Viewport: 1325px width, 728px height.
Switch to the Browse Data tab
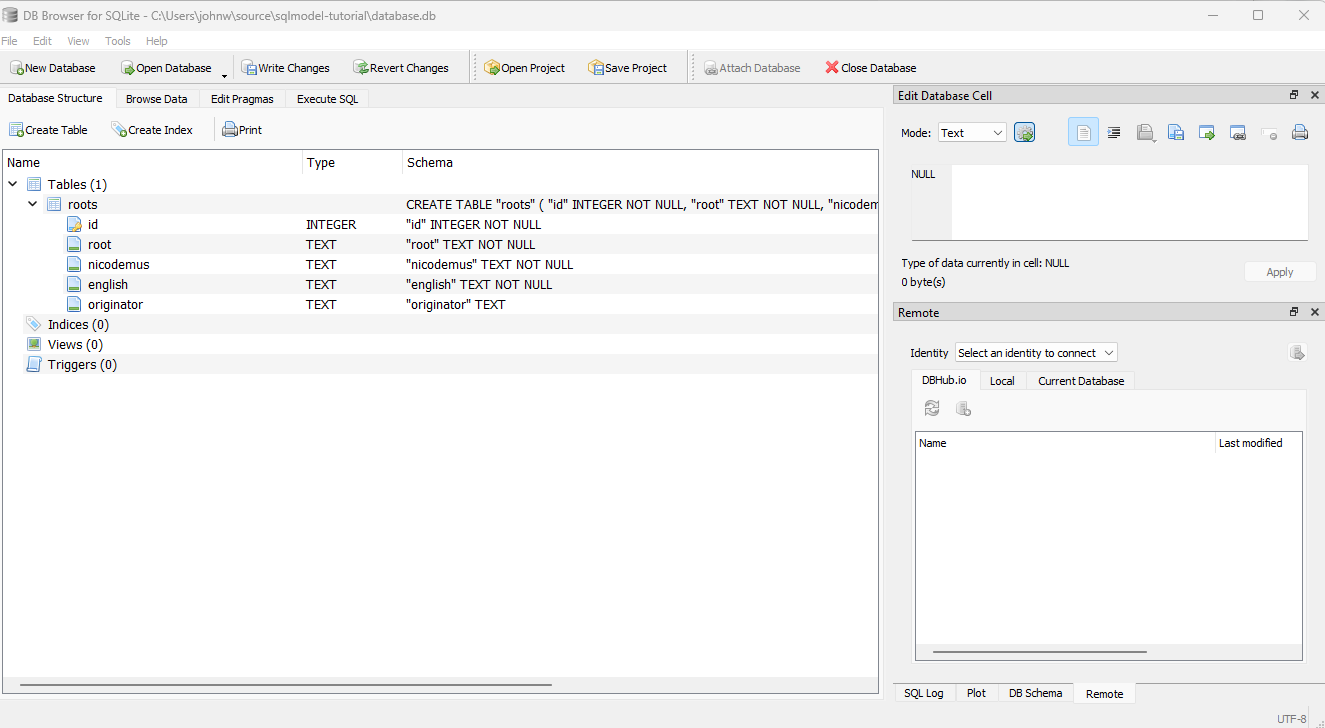(156, 98)
